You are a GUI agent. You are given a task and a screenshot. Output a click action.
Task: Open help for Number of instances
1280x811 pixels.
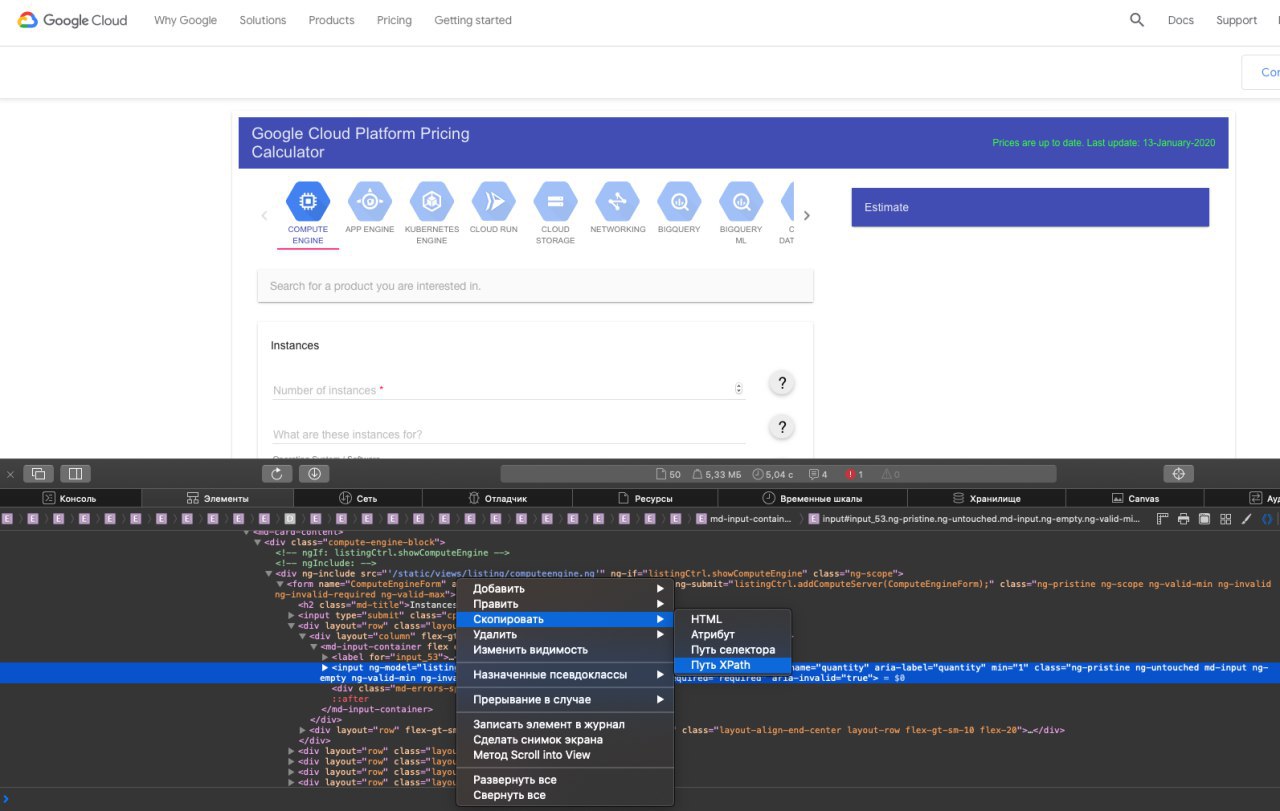(x=782, y=383)
